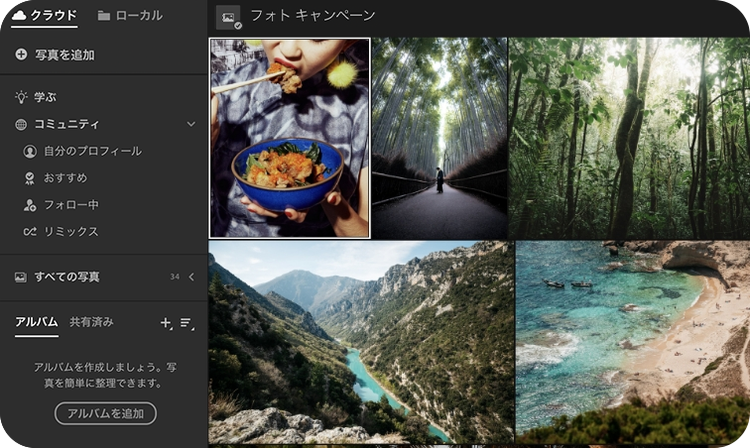Image resolution: width=750 pixels, height=448 pixels.
Task: Open the リミックス page
Action: 71,231
